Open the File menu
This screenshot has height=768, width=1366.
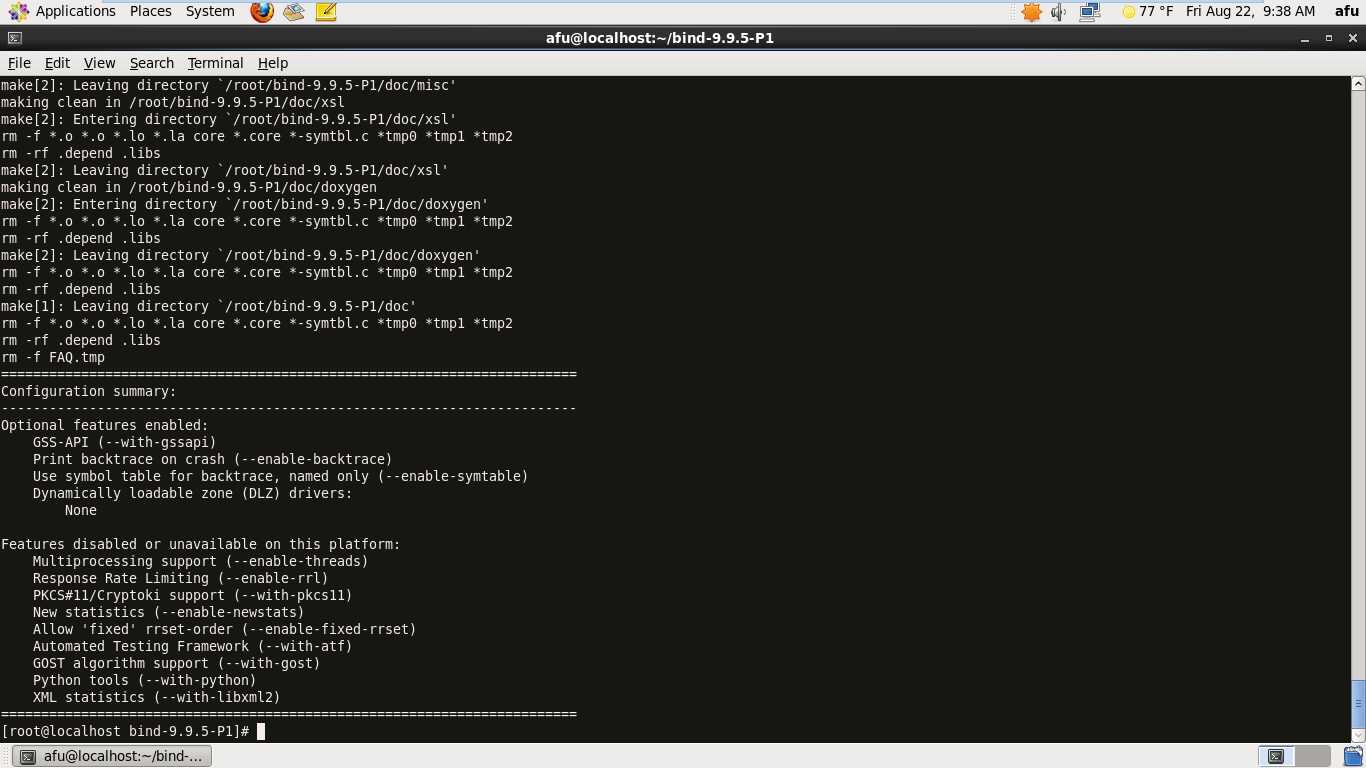[19, 62]
